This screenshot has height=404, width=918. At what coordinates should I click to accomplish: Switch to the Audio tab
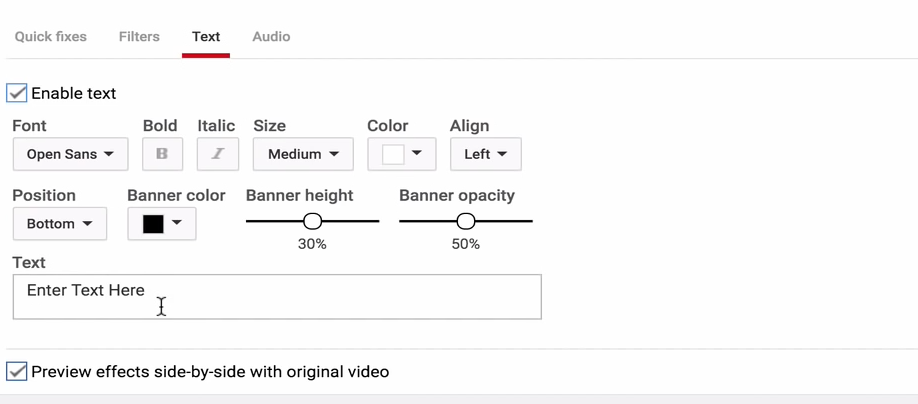(x=271, y=36)
